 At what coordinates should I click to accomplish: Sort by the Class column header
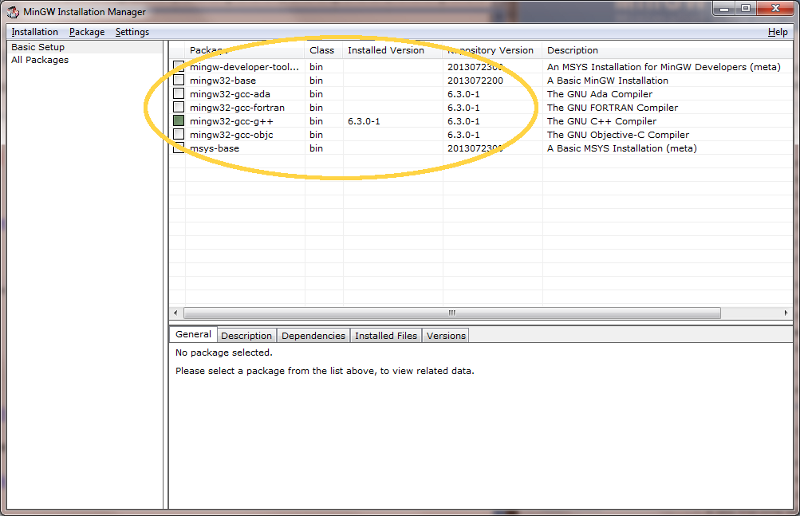coord(324,50)
